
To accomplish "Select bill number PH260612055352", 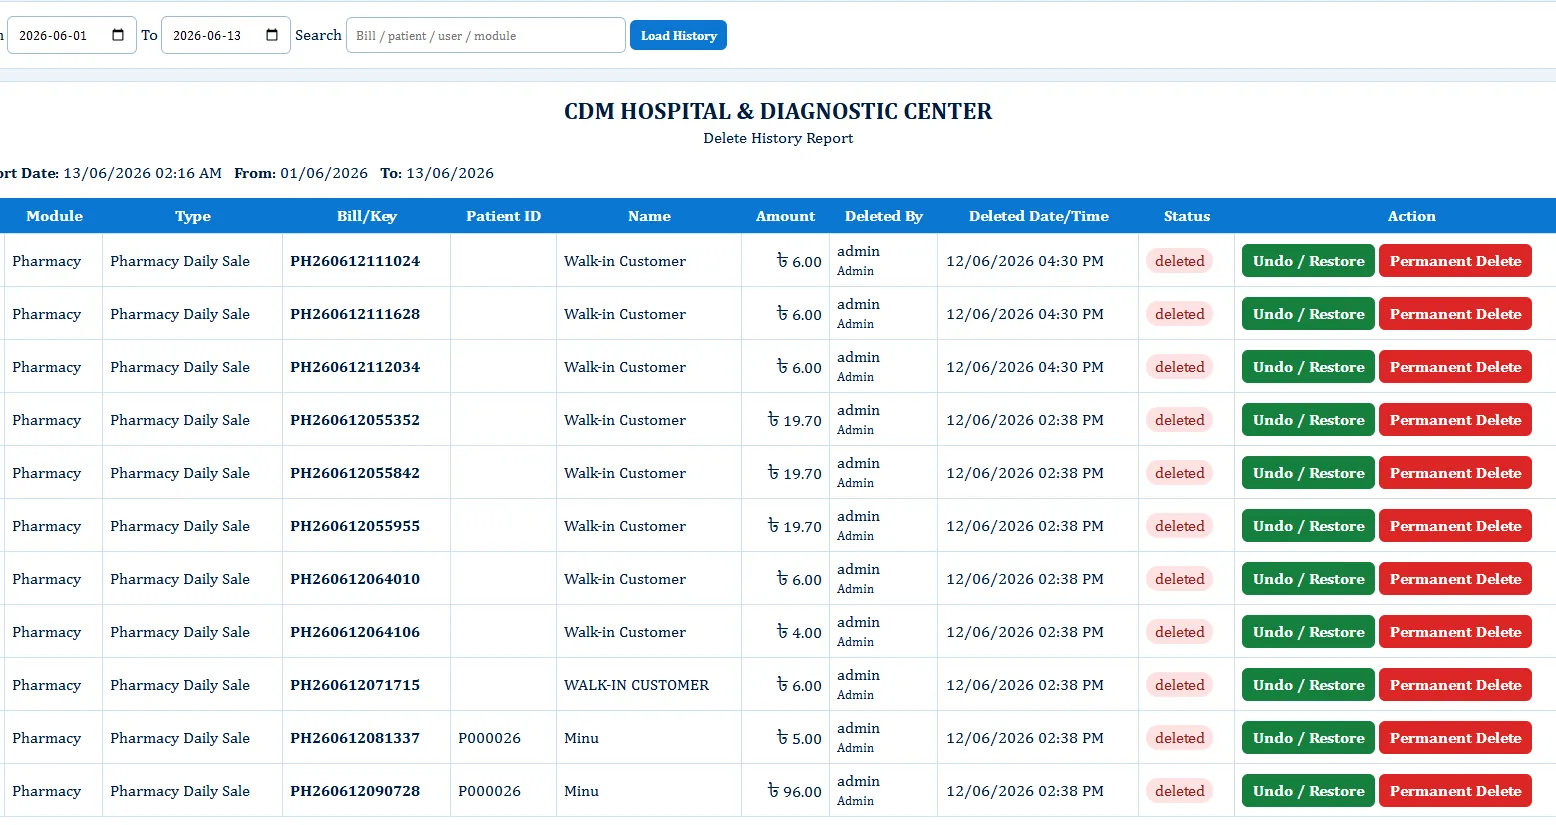I will pos(355,420).
